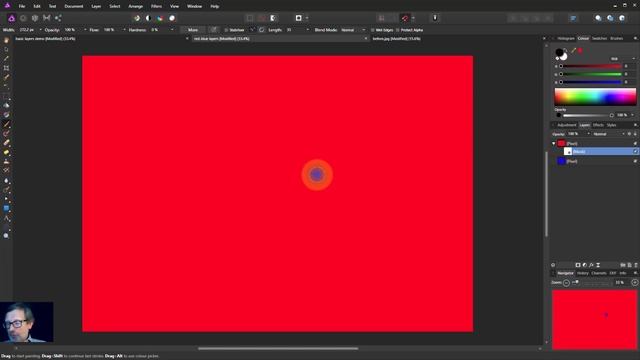
Task: Toggle visibility of the blue Pixel layer
Action: (x=635, y=161)
